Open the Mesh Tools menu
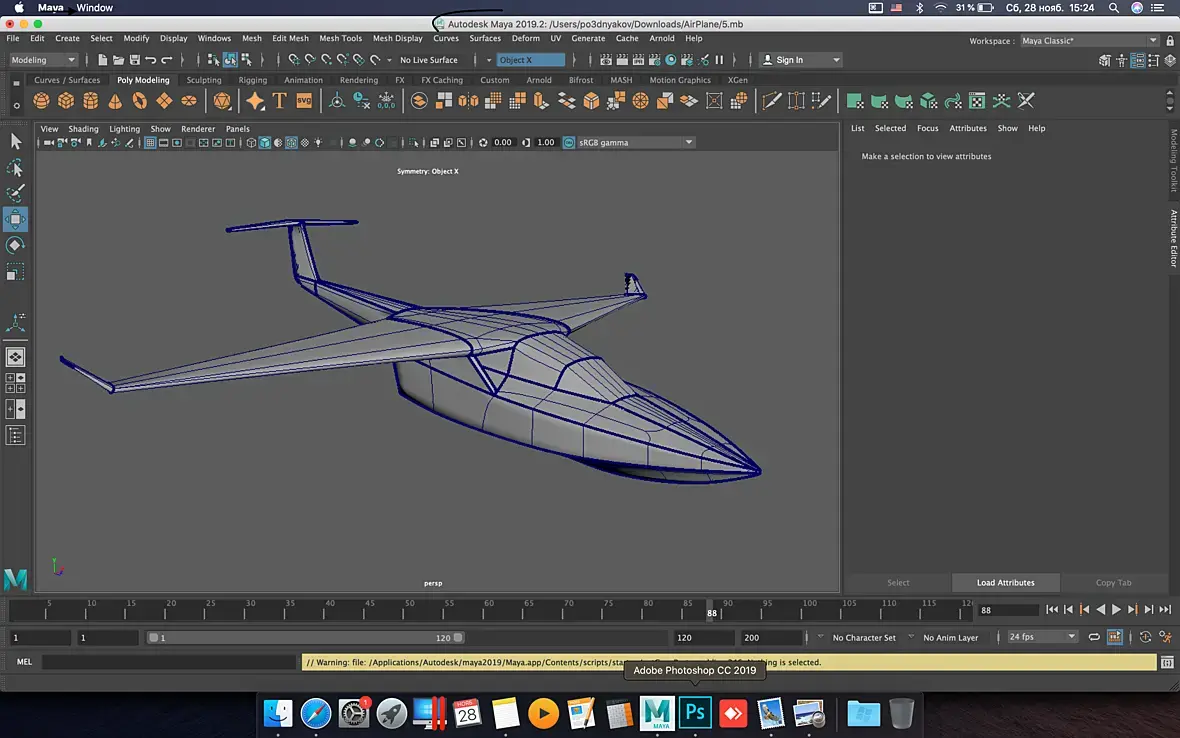The image size is (1180, 738). coord(340,38)
